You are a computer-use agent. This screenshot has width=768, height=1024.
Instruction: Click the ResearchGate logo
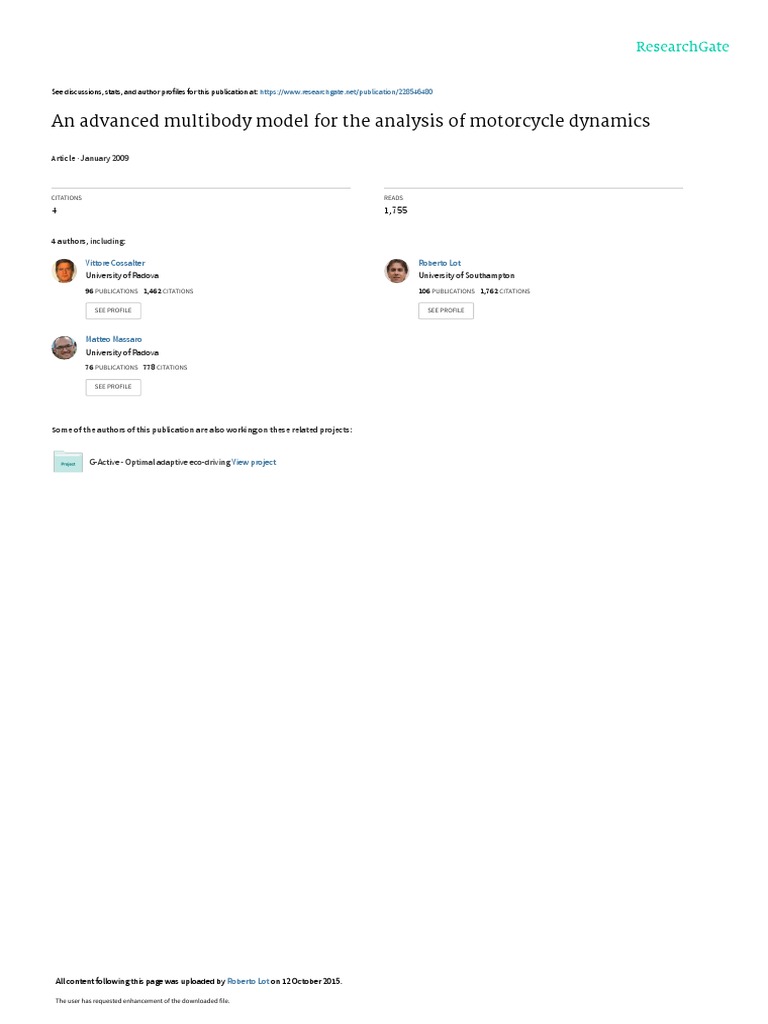[x=682, y=46]
